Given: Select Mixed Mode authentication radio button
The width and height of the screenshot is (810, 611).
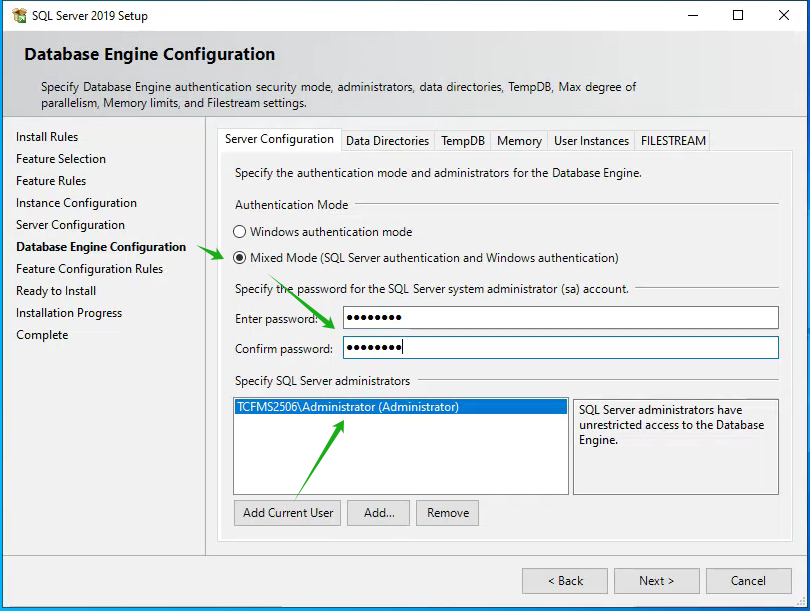Looking at the screenshot, I should coord(239,257).
